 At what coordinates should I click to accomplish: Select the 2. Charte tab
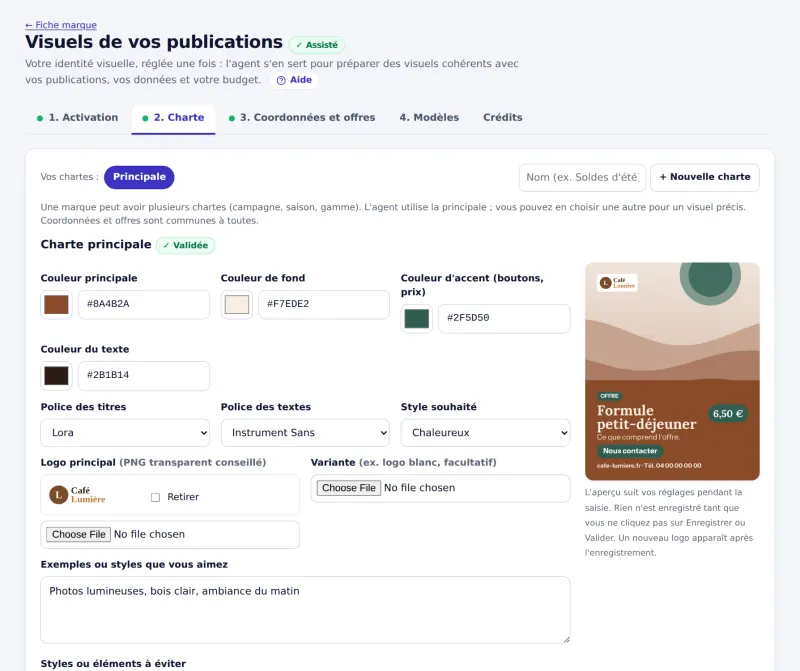point(173,118)
